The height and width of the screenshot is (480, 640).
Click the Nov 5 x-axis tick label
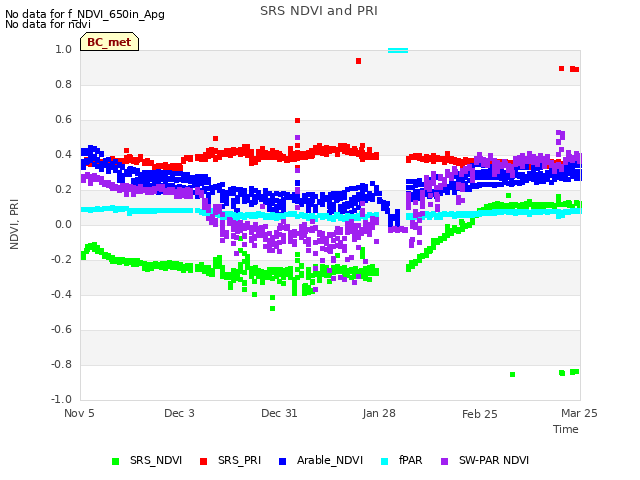pyautogui.click(x=79, y=413)
